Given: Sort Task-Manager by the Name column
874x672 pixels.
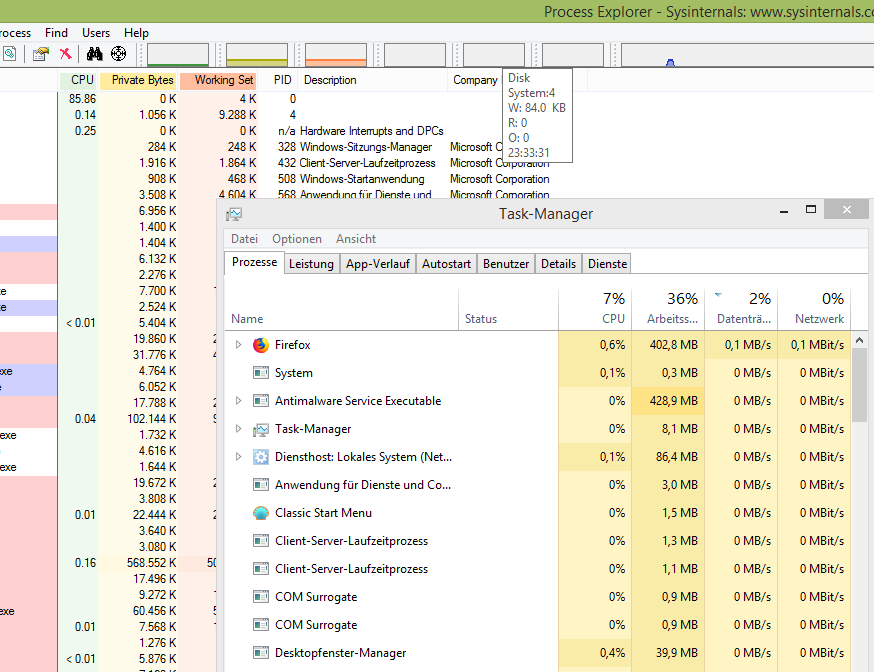Looking at the screenshot, I should coord(341,309).
